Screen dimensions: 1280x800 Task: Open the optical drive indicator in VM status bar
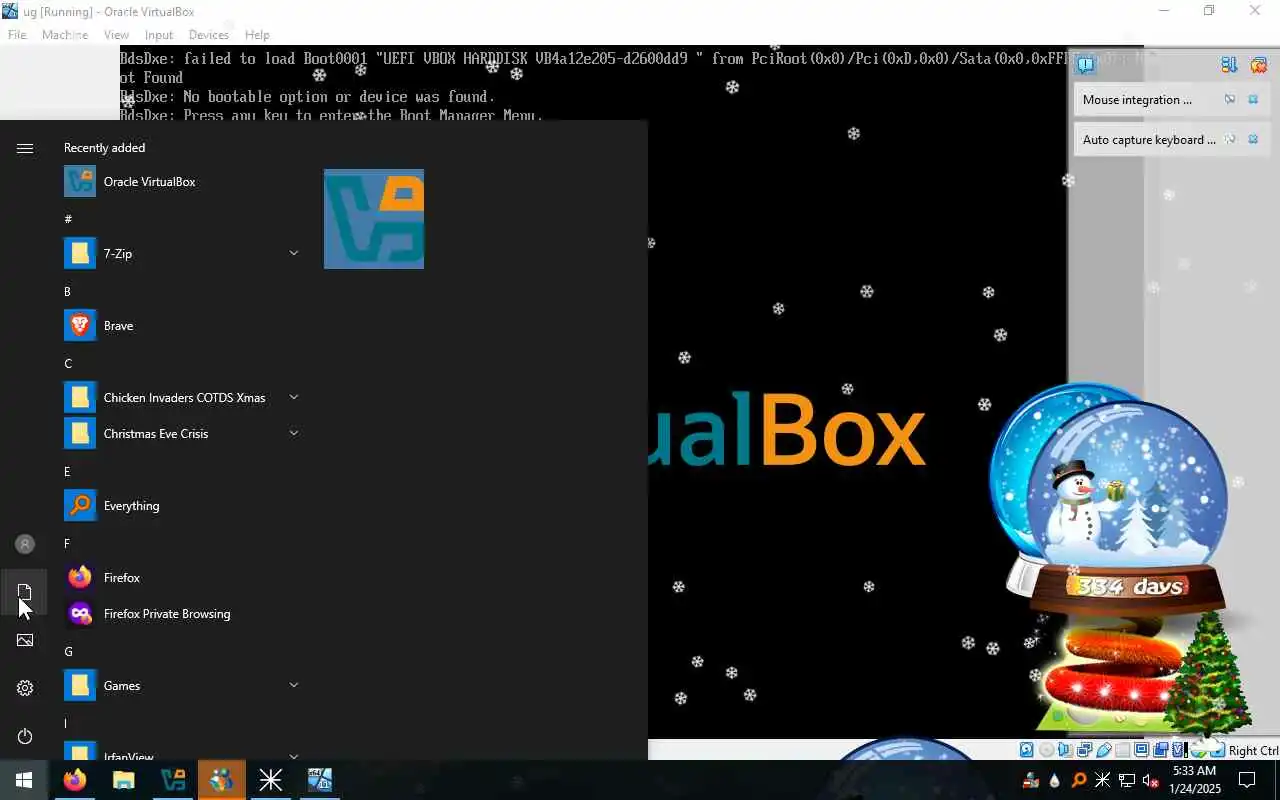[x=1046, y=750]
